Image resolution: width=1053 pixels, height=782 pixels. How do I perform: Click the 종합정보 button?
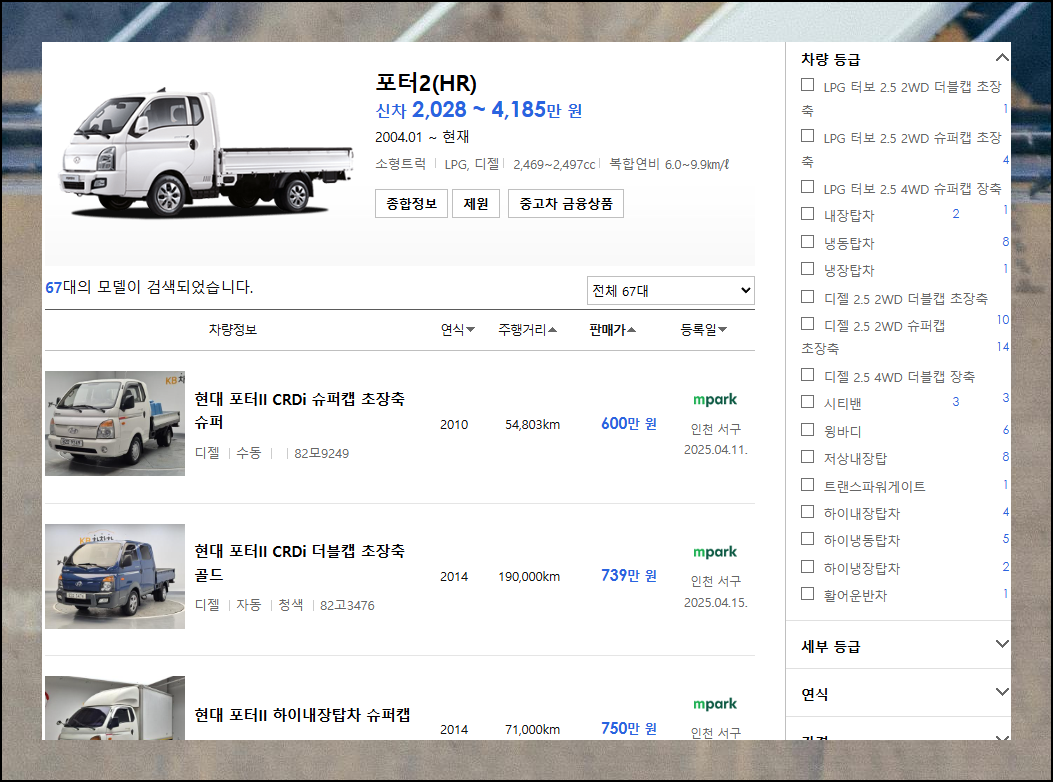coord(411,204)
